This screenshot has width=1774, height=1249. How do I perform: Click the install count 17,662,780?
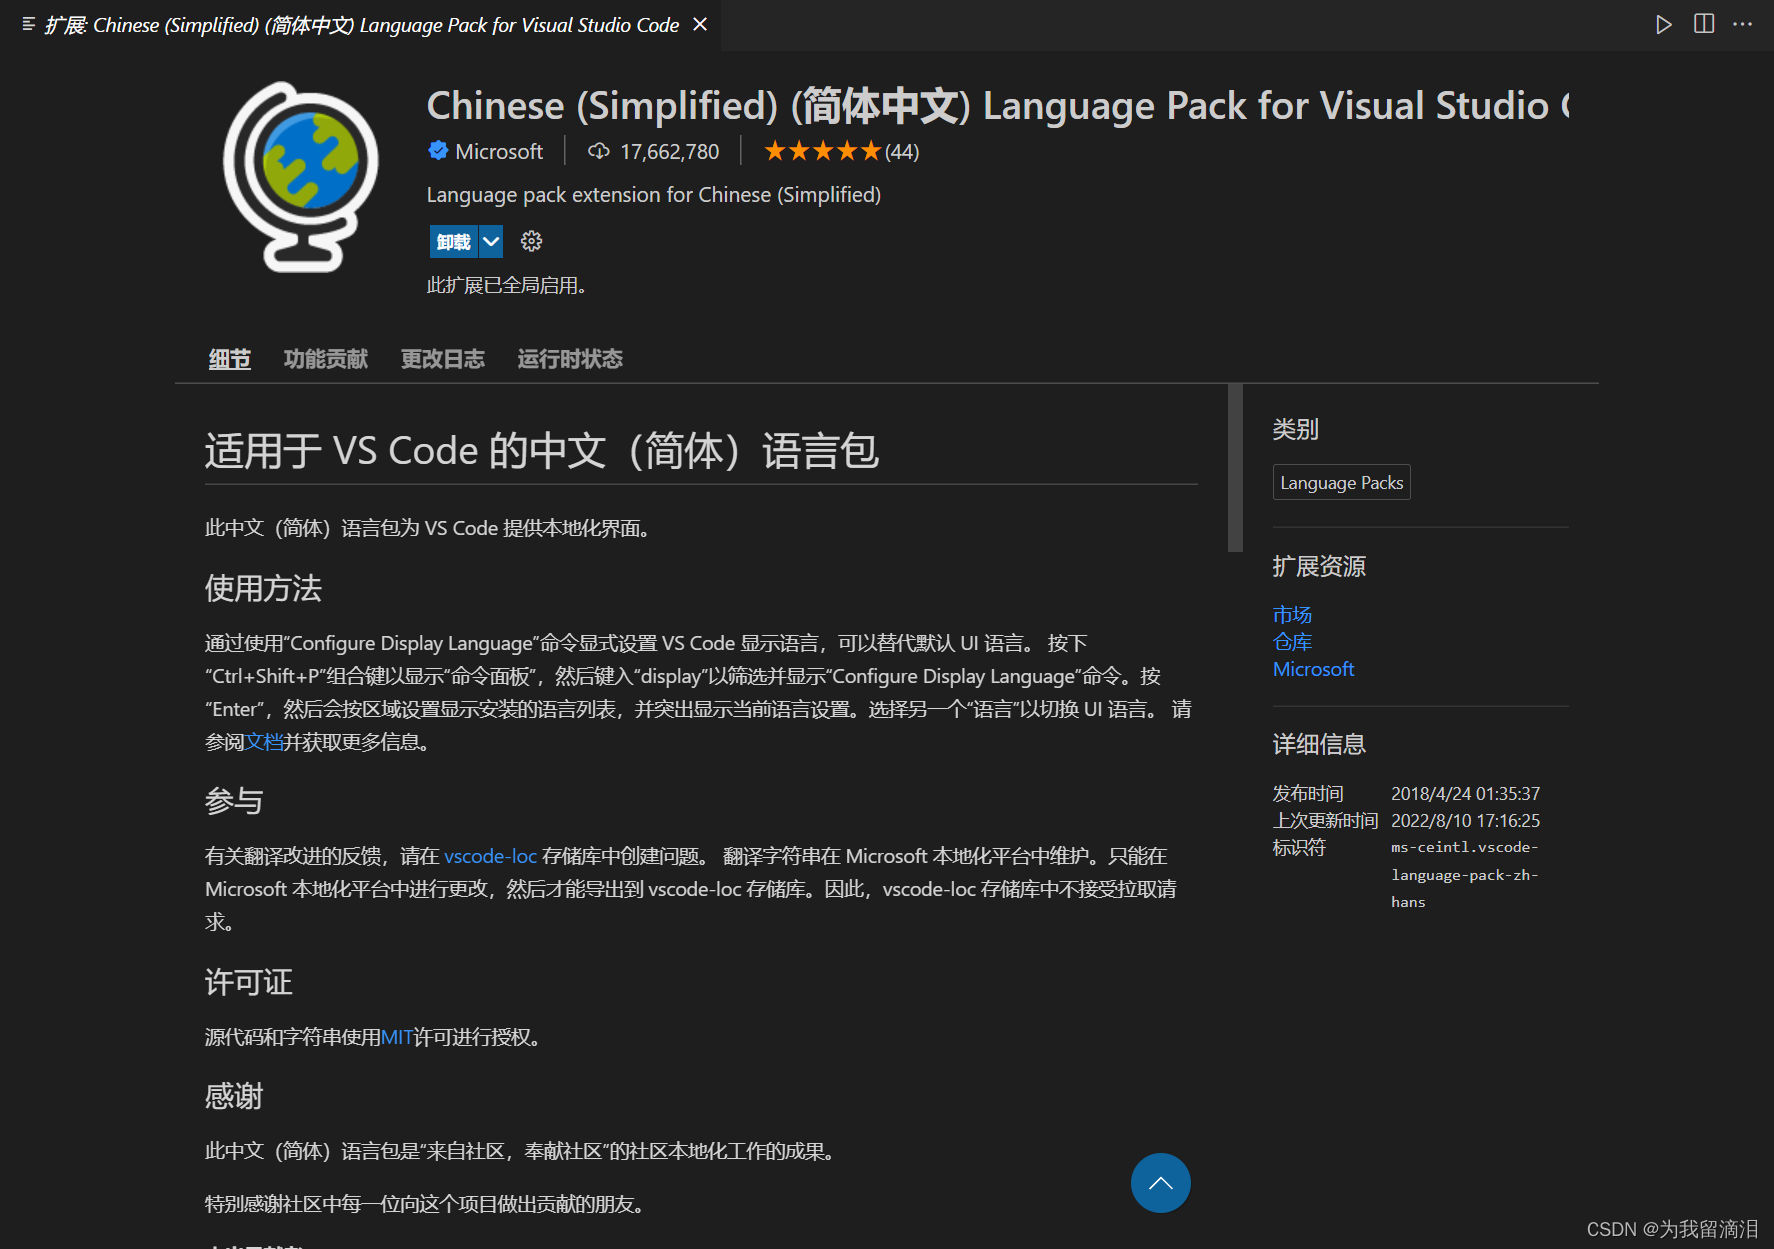coord(669,152)
